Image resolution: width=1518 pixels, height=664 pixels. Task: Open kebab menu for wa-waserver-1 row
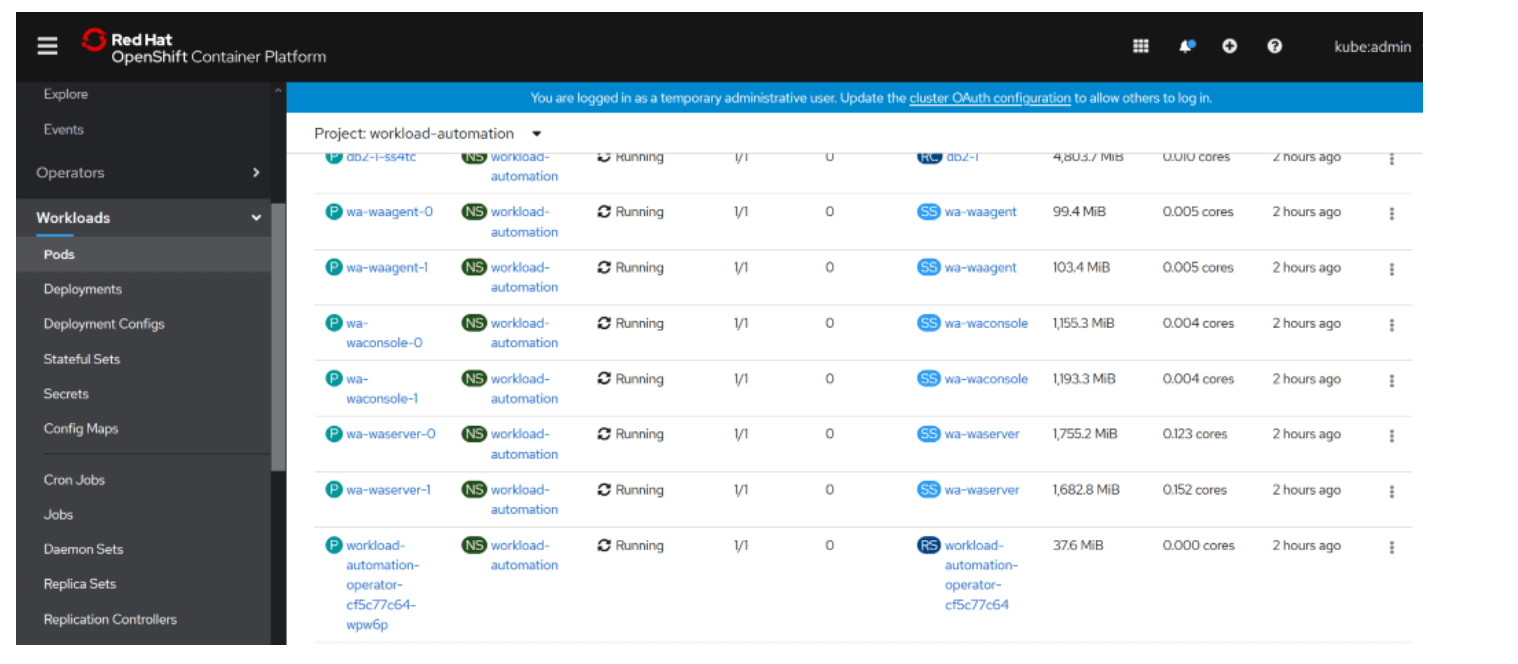(x=1391, y=491)
